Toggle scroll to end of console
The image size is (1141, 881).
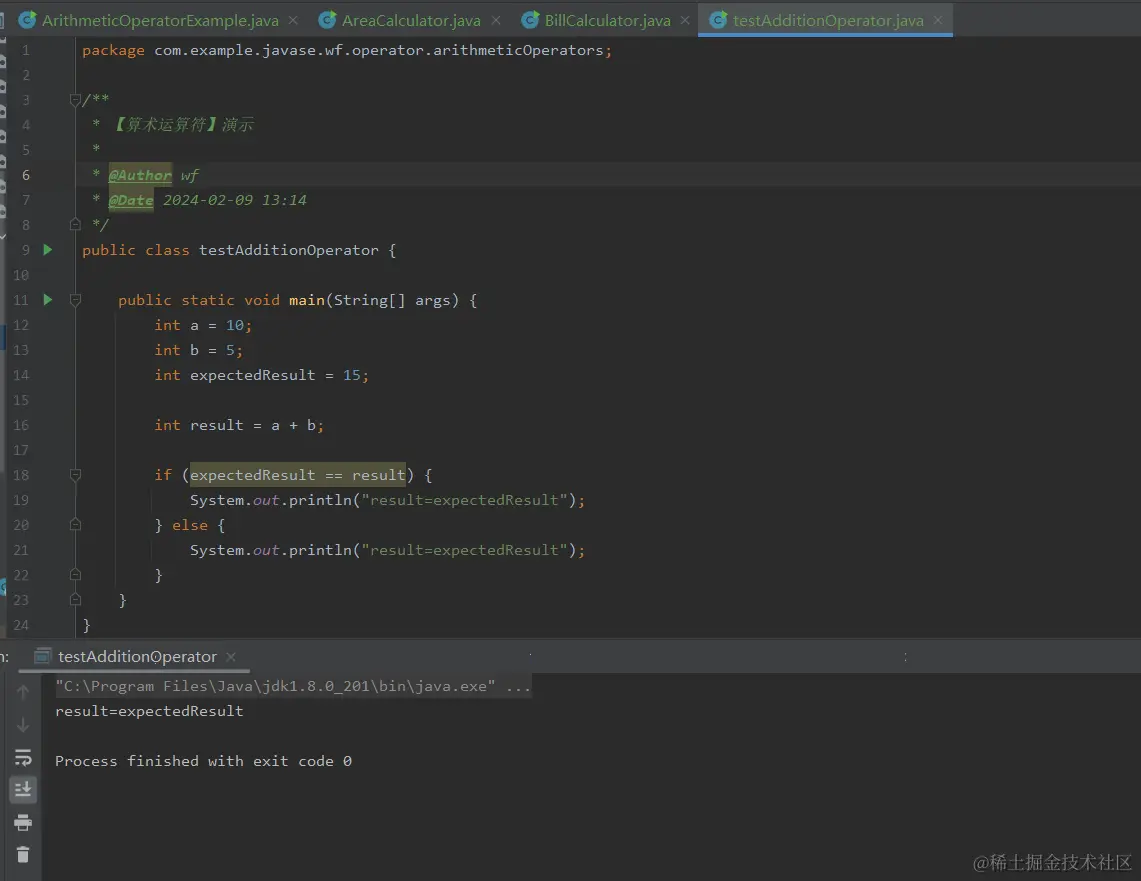point(23,789)
